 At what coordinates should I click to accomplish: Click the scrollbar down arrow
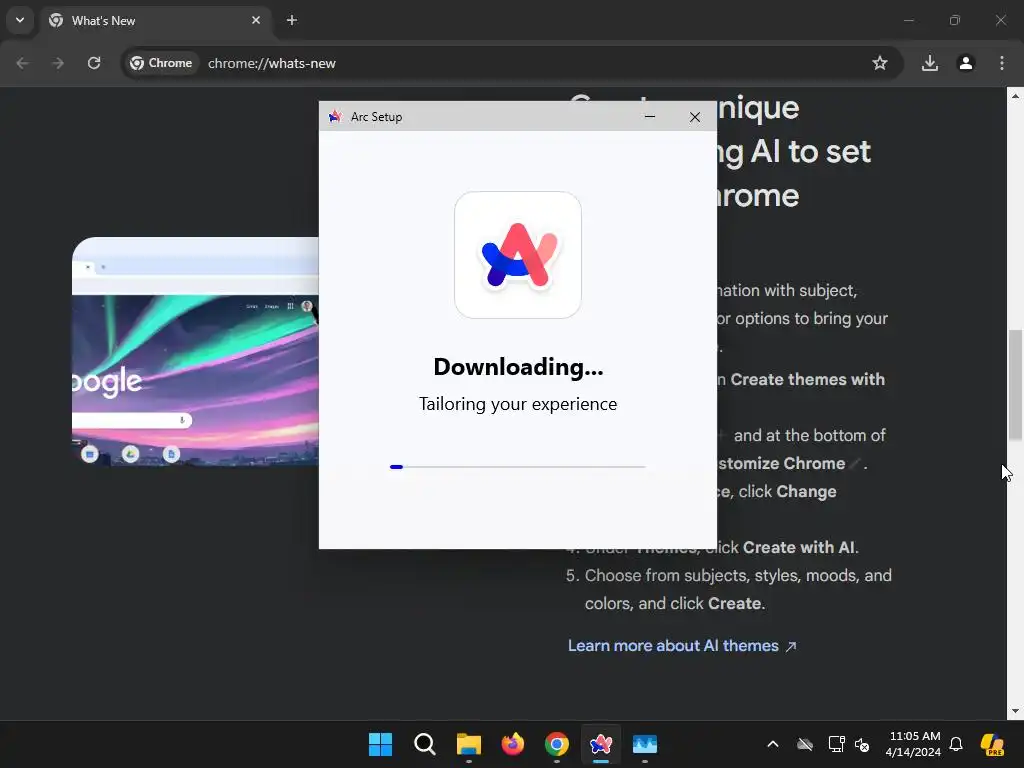coord(1015,711)
